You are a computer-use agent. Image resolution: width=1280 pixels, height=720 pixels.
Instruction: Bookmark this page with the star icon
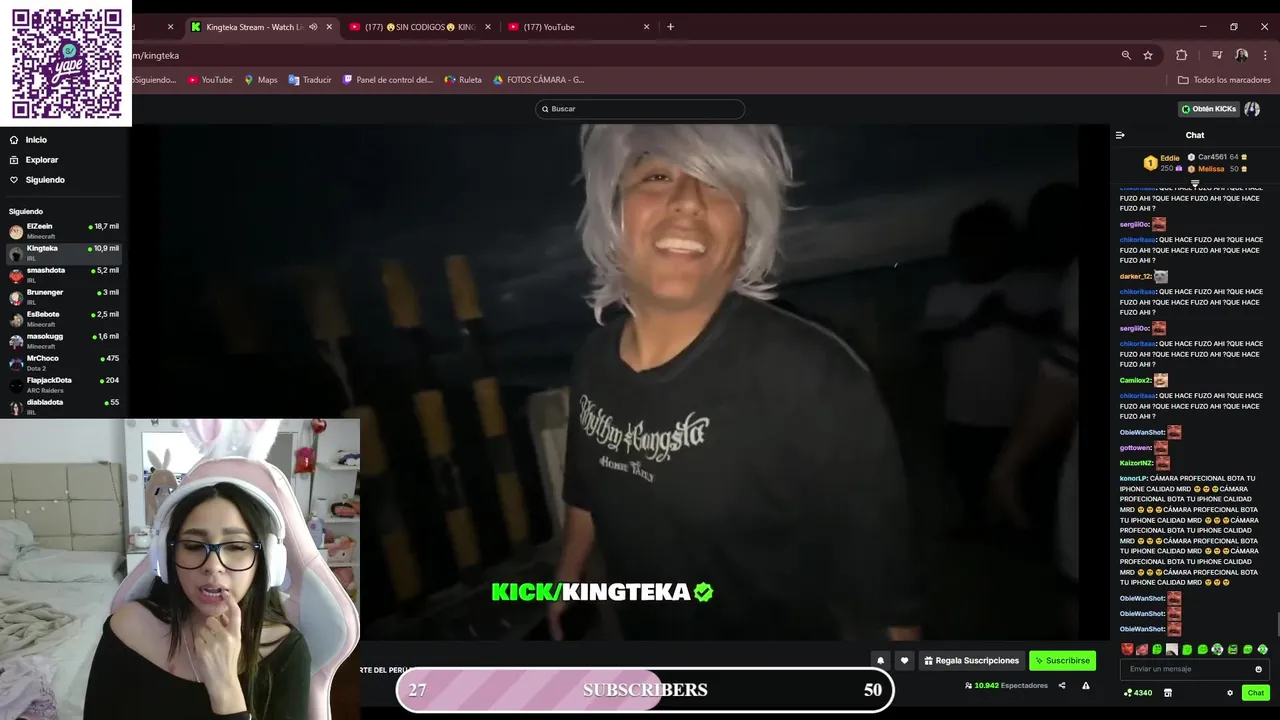(x=1148, y=55)
